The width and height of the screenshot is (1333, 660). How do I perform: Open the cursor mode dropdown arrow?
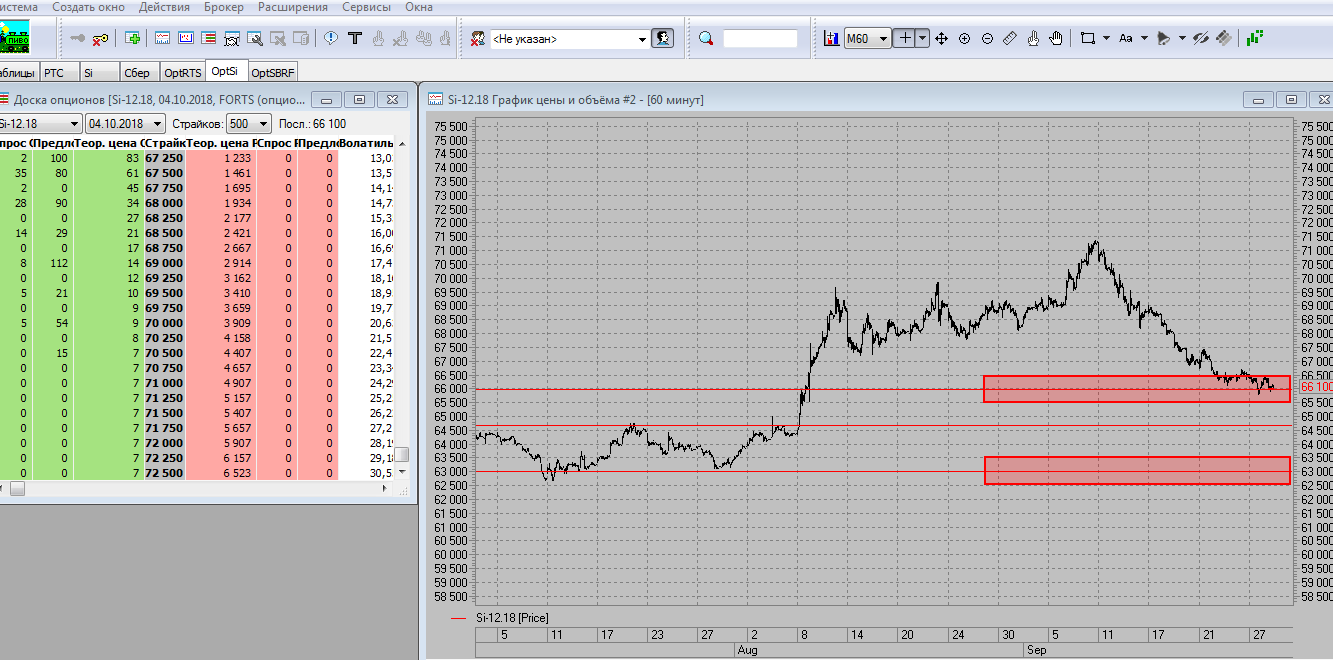pos(922,38)
